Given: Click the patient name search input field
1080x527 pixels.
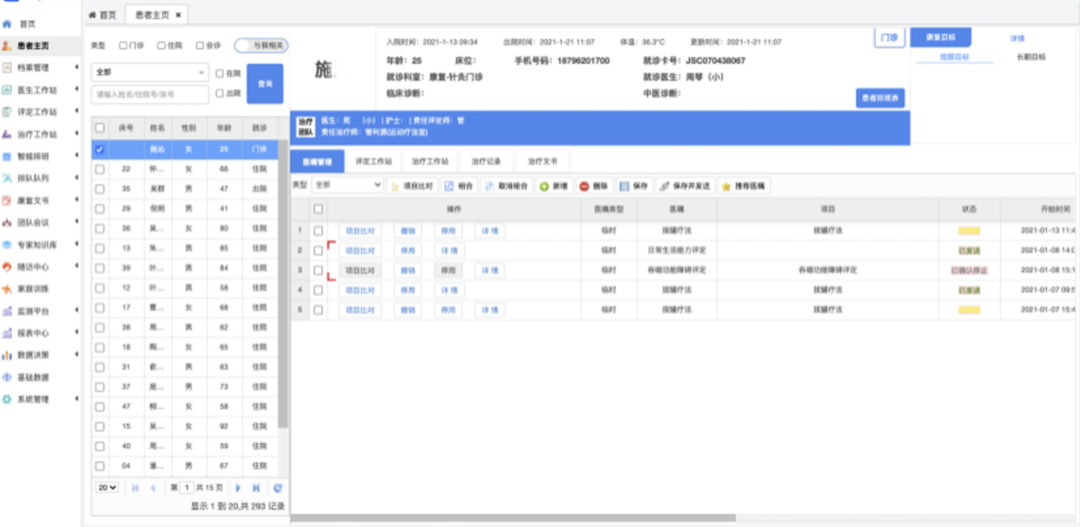Looking at the screenshot, I should (150, 94).
